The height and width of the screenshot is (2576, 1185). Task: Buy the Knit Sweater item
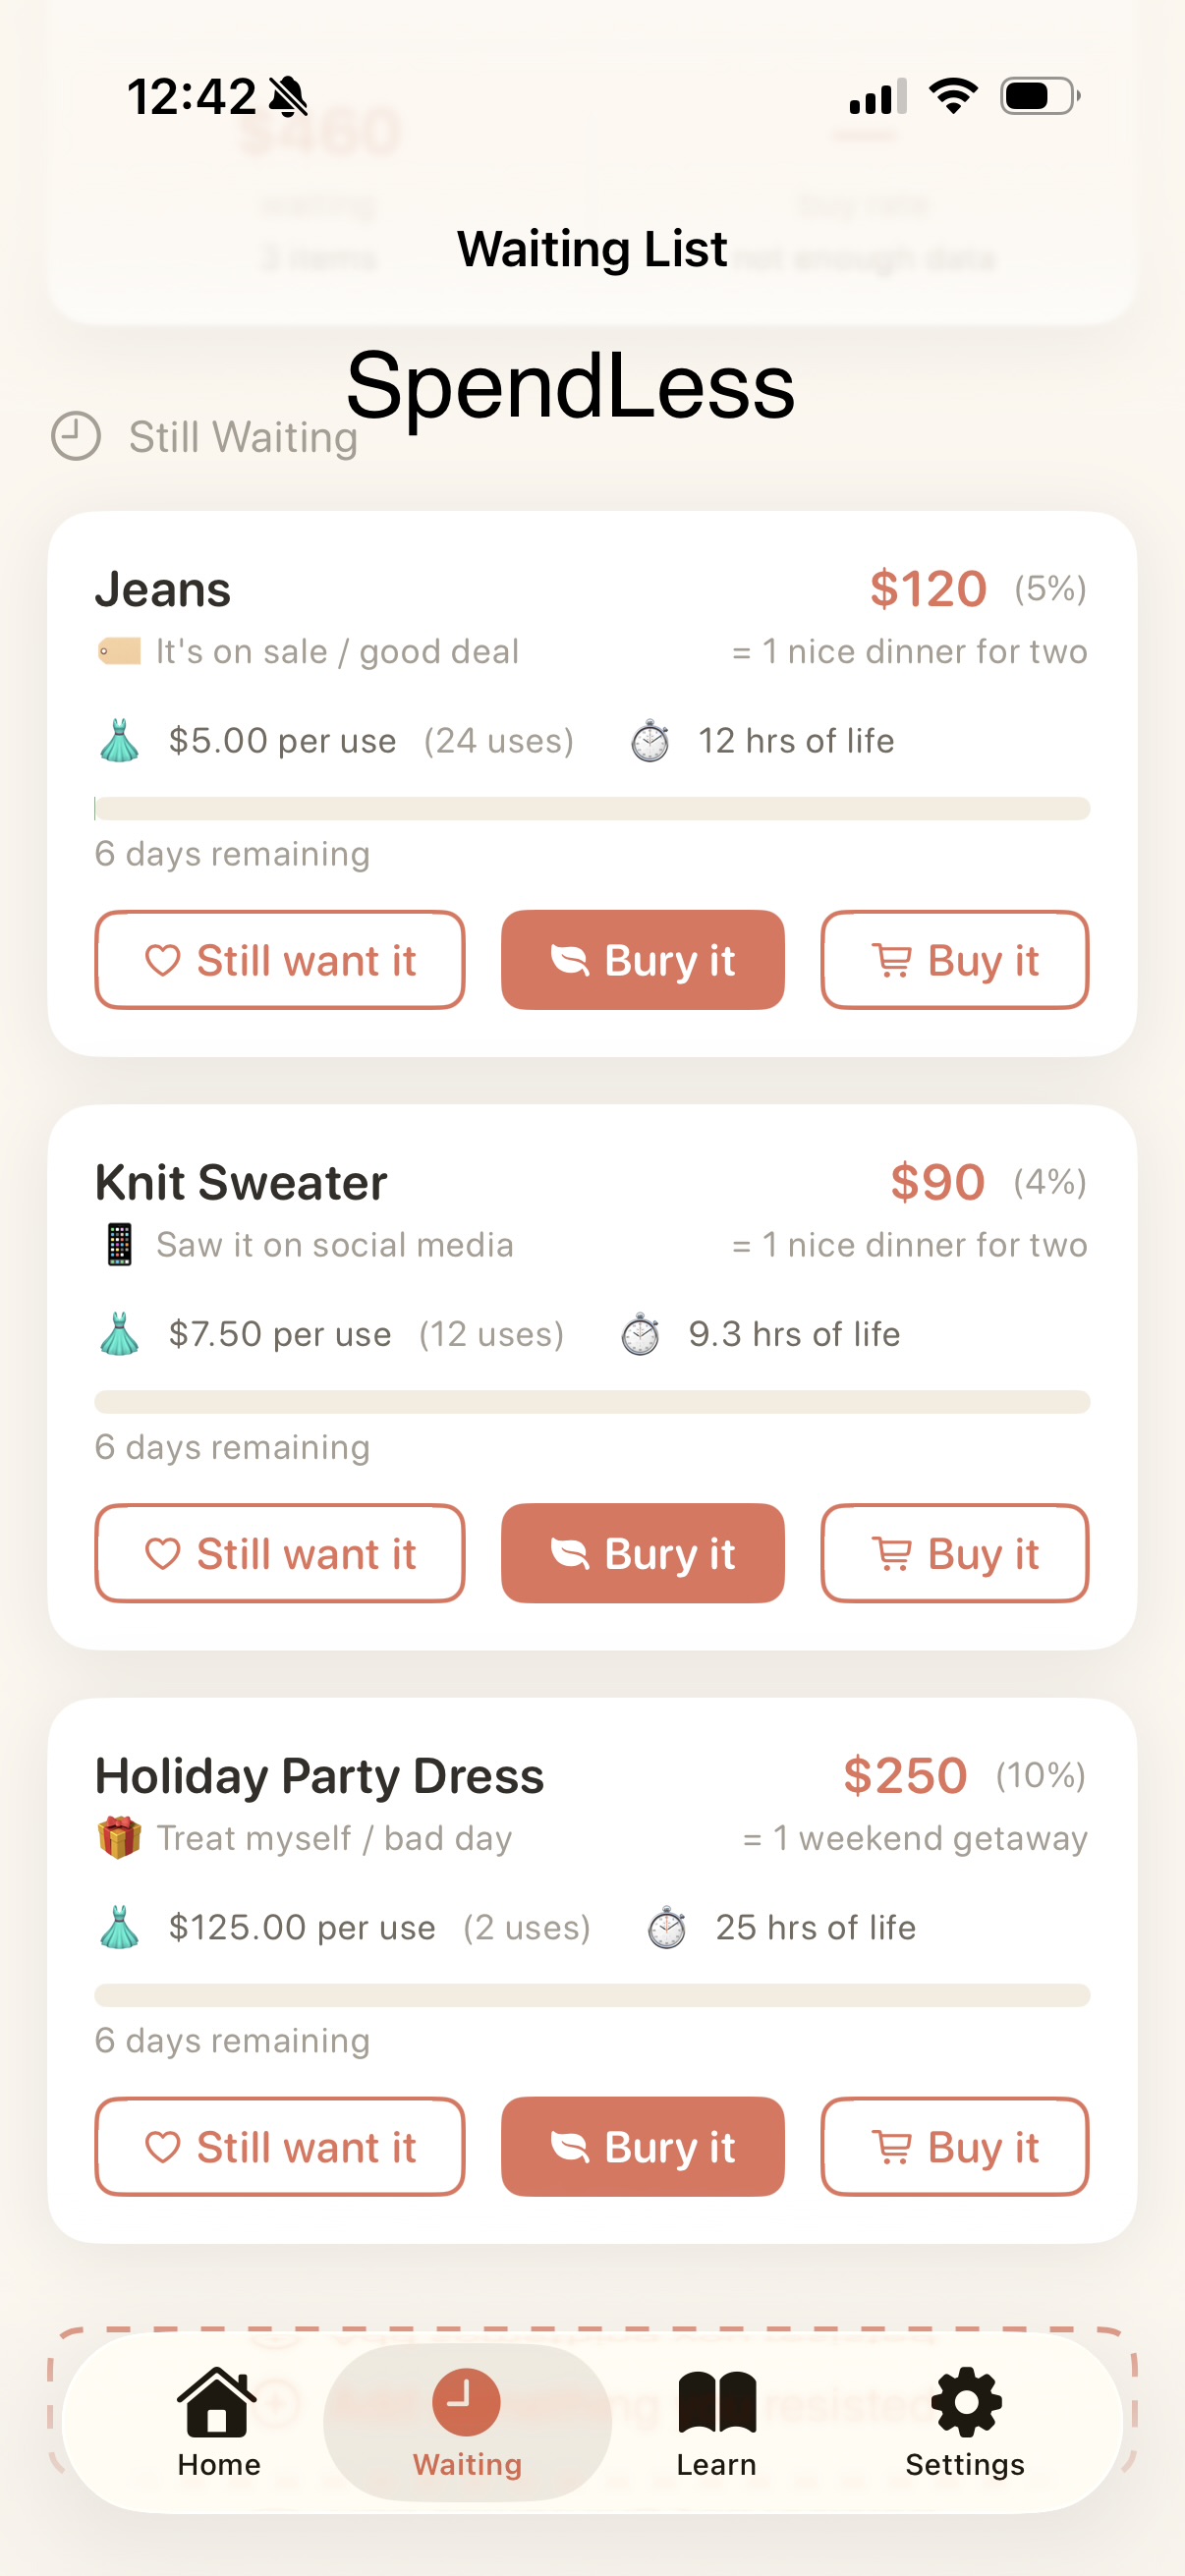pyautogui.click(x=954, y=1553)
